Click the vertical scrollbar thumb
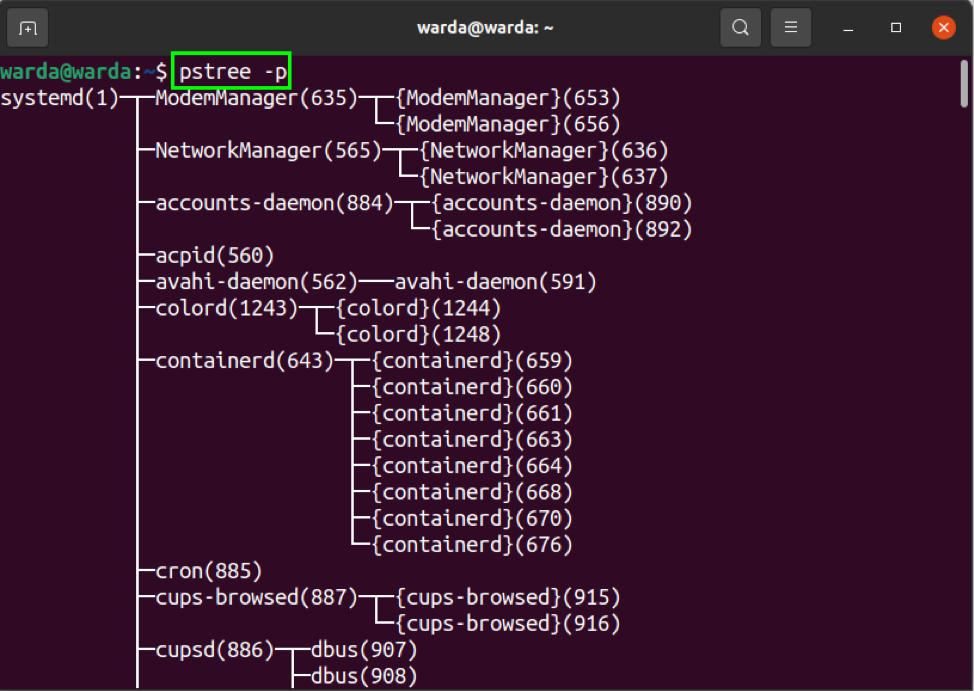974x691 pixels. point(964,84)
